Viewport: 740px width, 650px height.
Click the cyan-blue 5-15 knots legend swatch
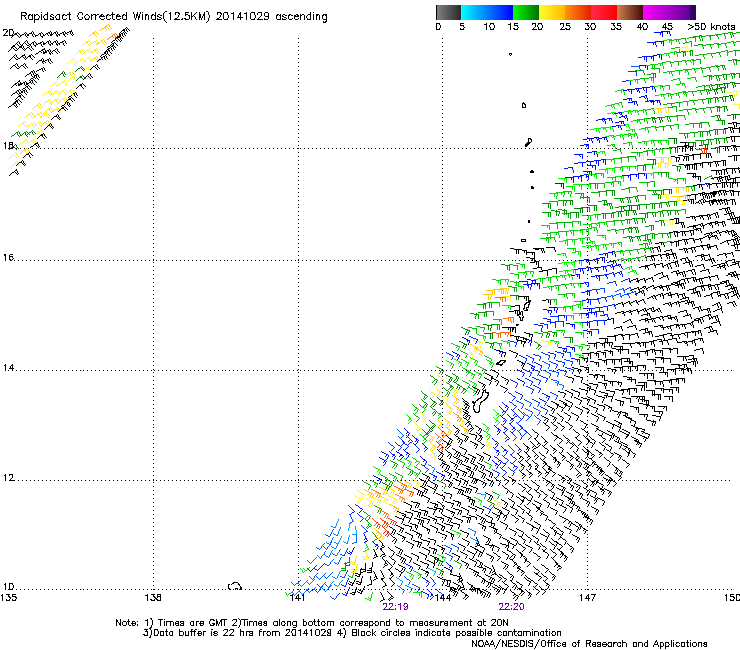click(487, 12)
